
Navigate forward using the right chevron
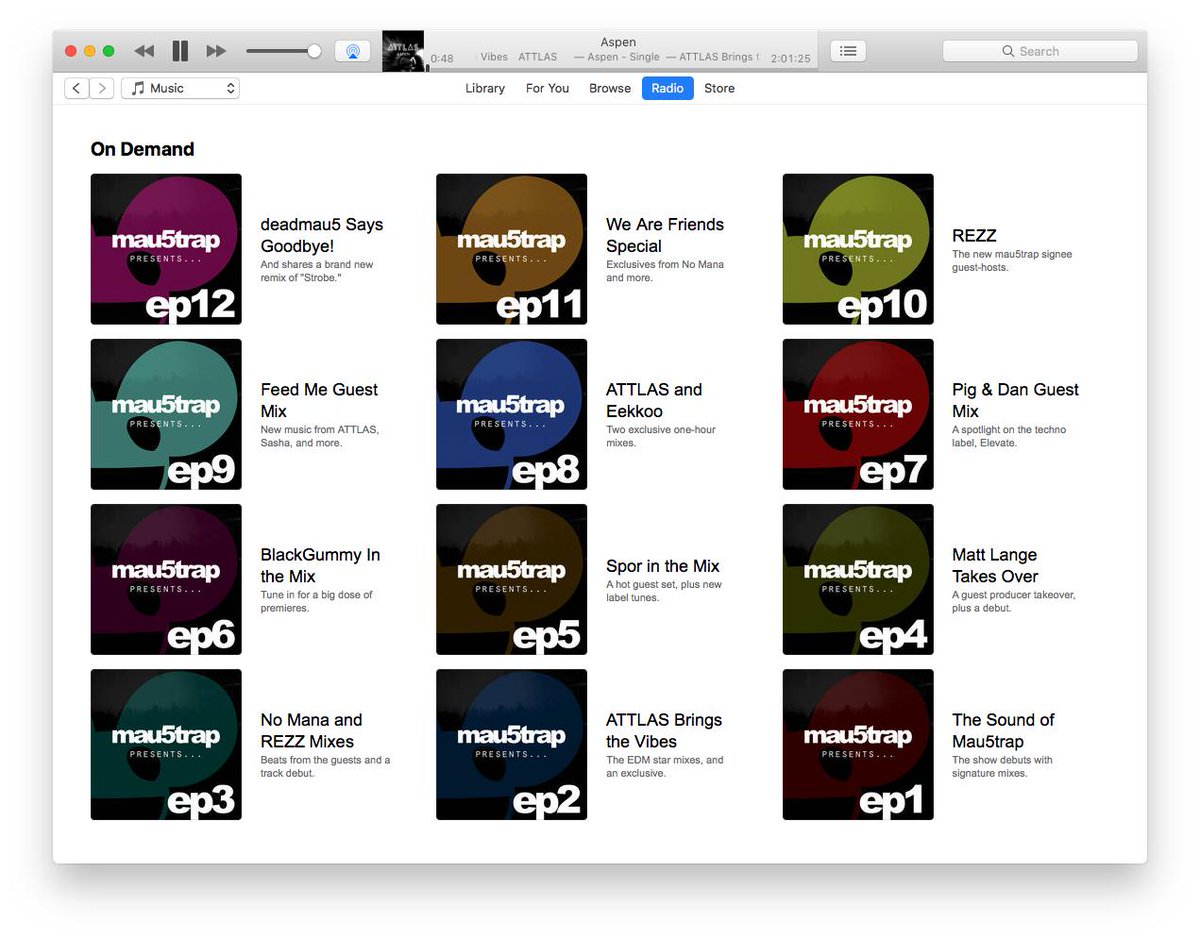(x=102, y=88)
